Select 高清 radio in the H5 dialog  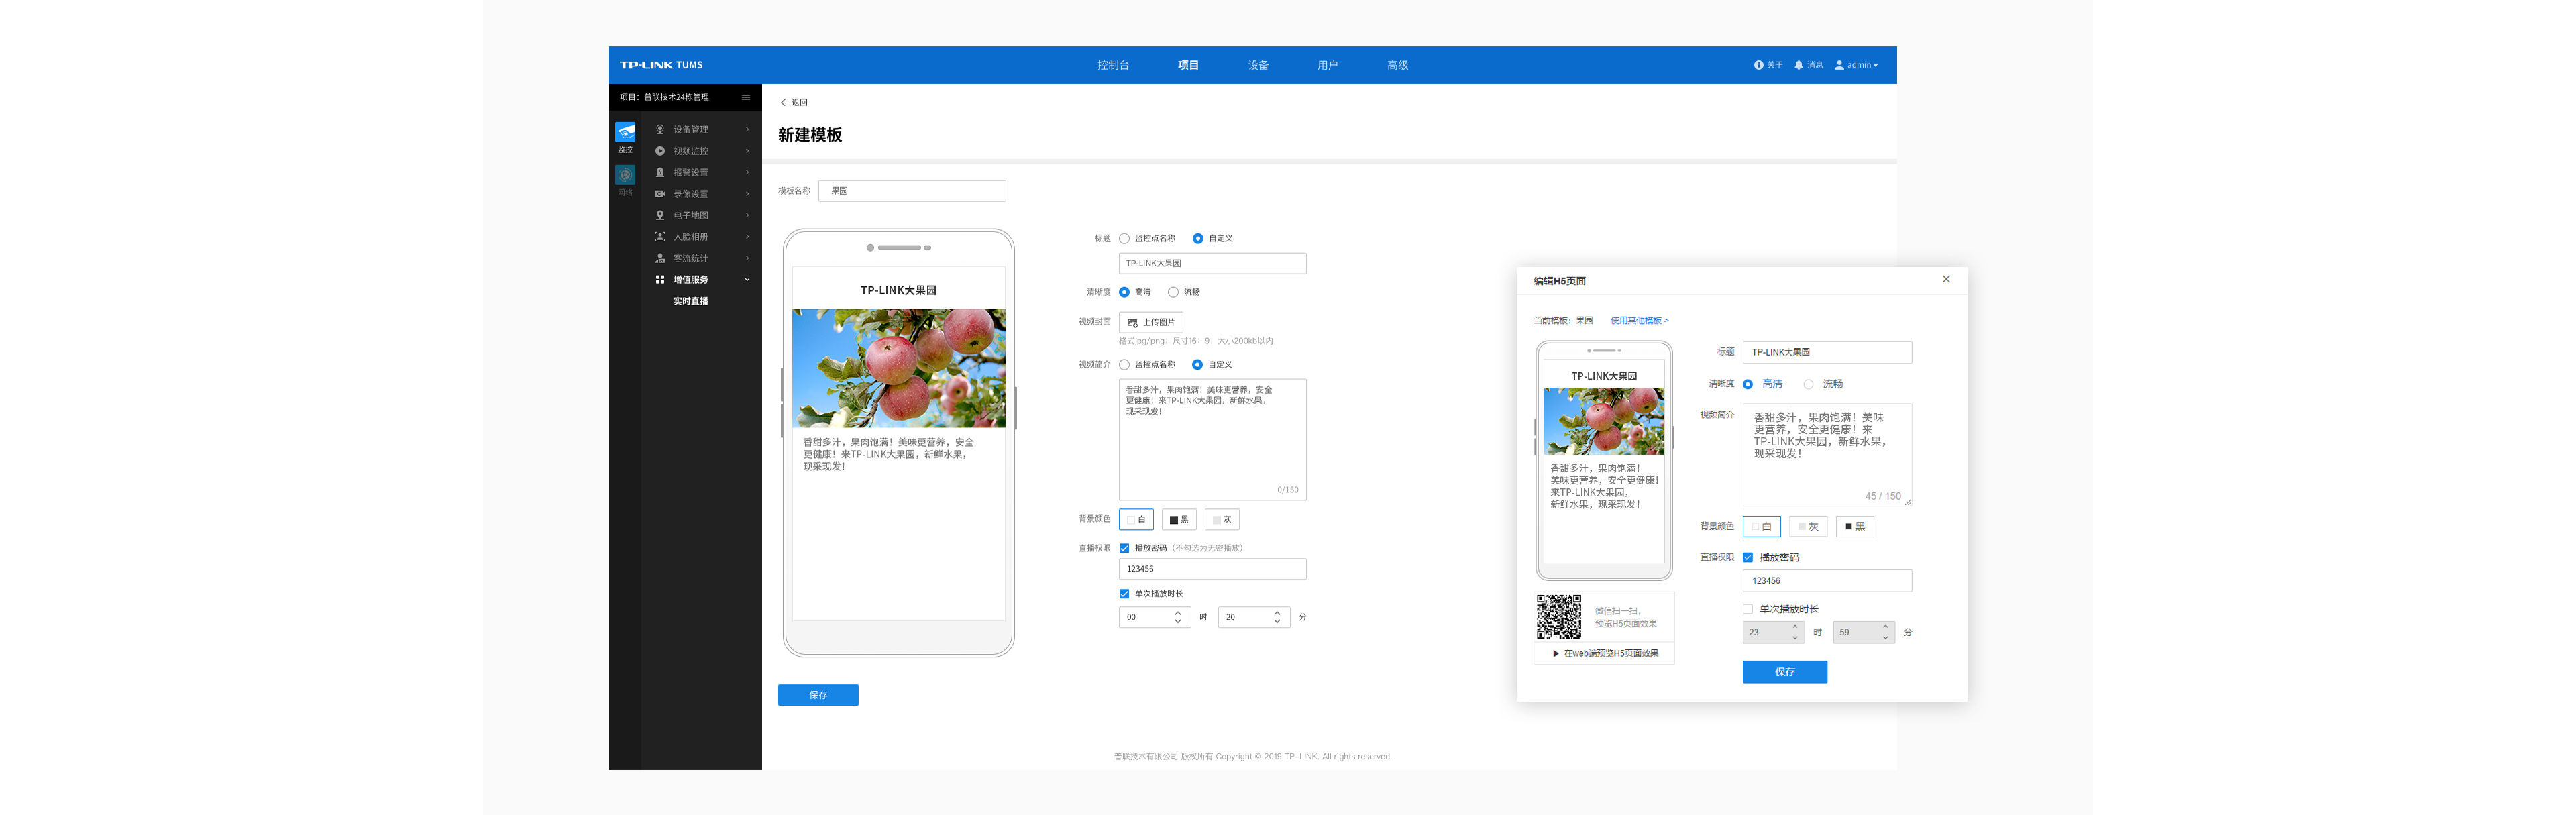1748,384
